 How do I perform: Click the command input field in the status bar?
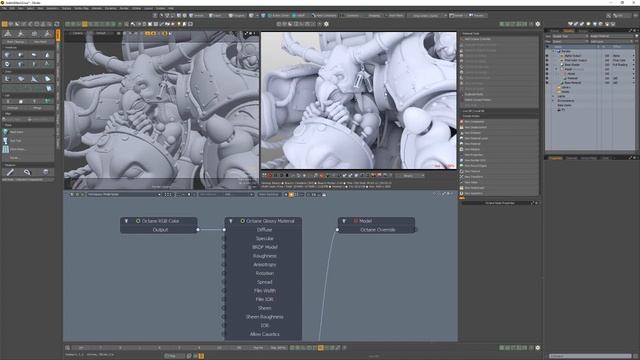point(590,356)
